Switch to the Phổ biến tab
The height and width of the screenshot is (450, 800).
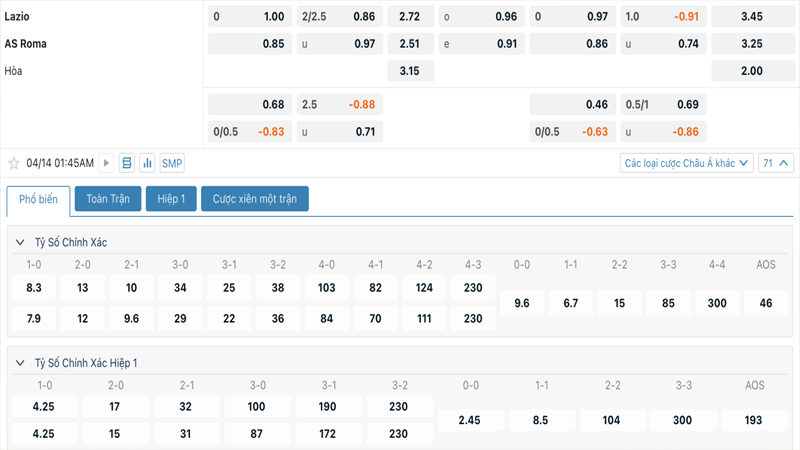38,199
